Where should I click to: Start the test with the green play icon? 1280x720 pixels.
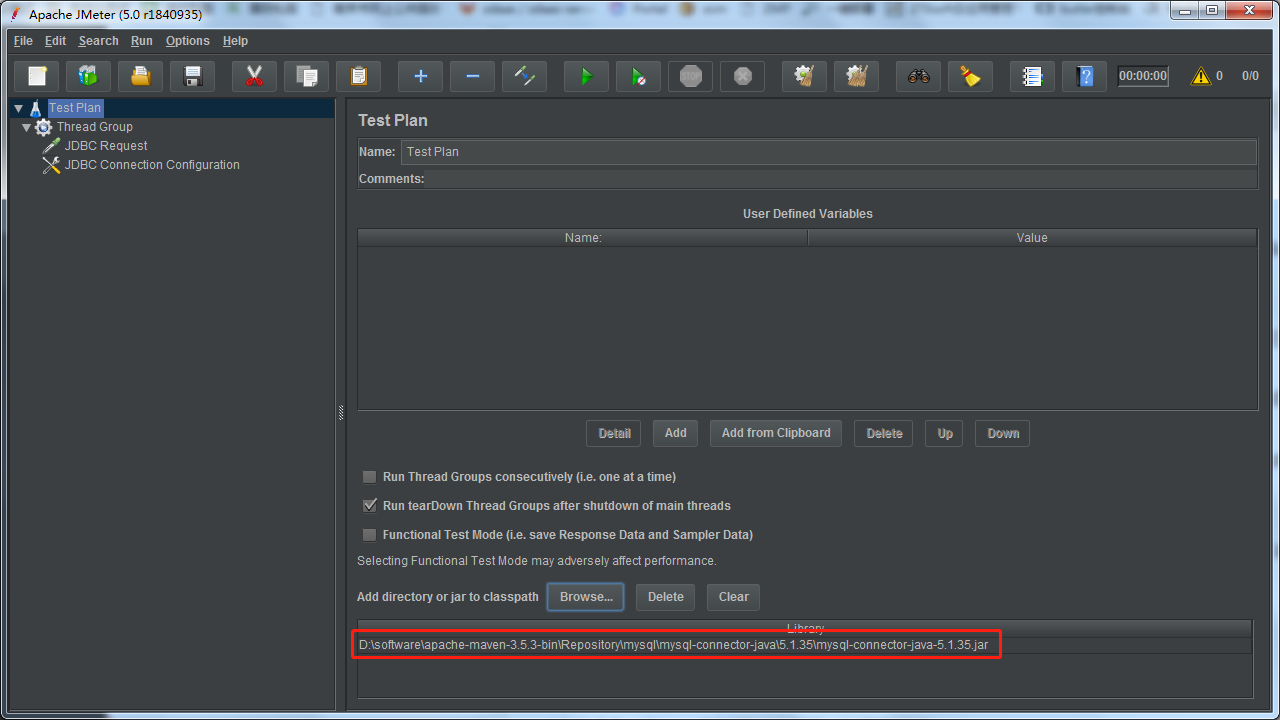coord(586,76)
